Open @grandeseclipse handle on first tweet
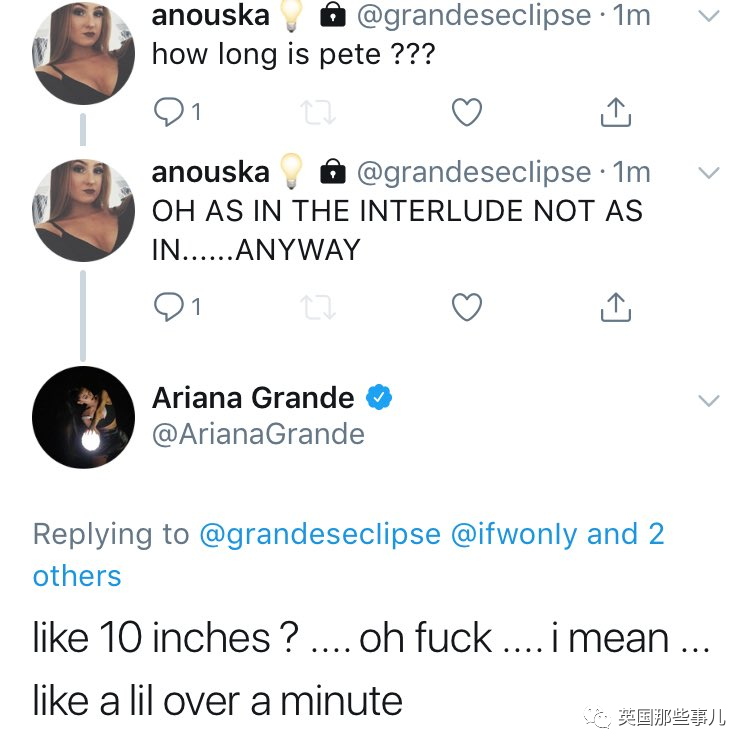The width and height of the screenshot is (750, 750). [474, 16]
